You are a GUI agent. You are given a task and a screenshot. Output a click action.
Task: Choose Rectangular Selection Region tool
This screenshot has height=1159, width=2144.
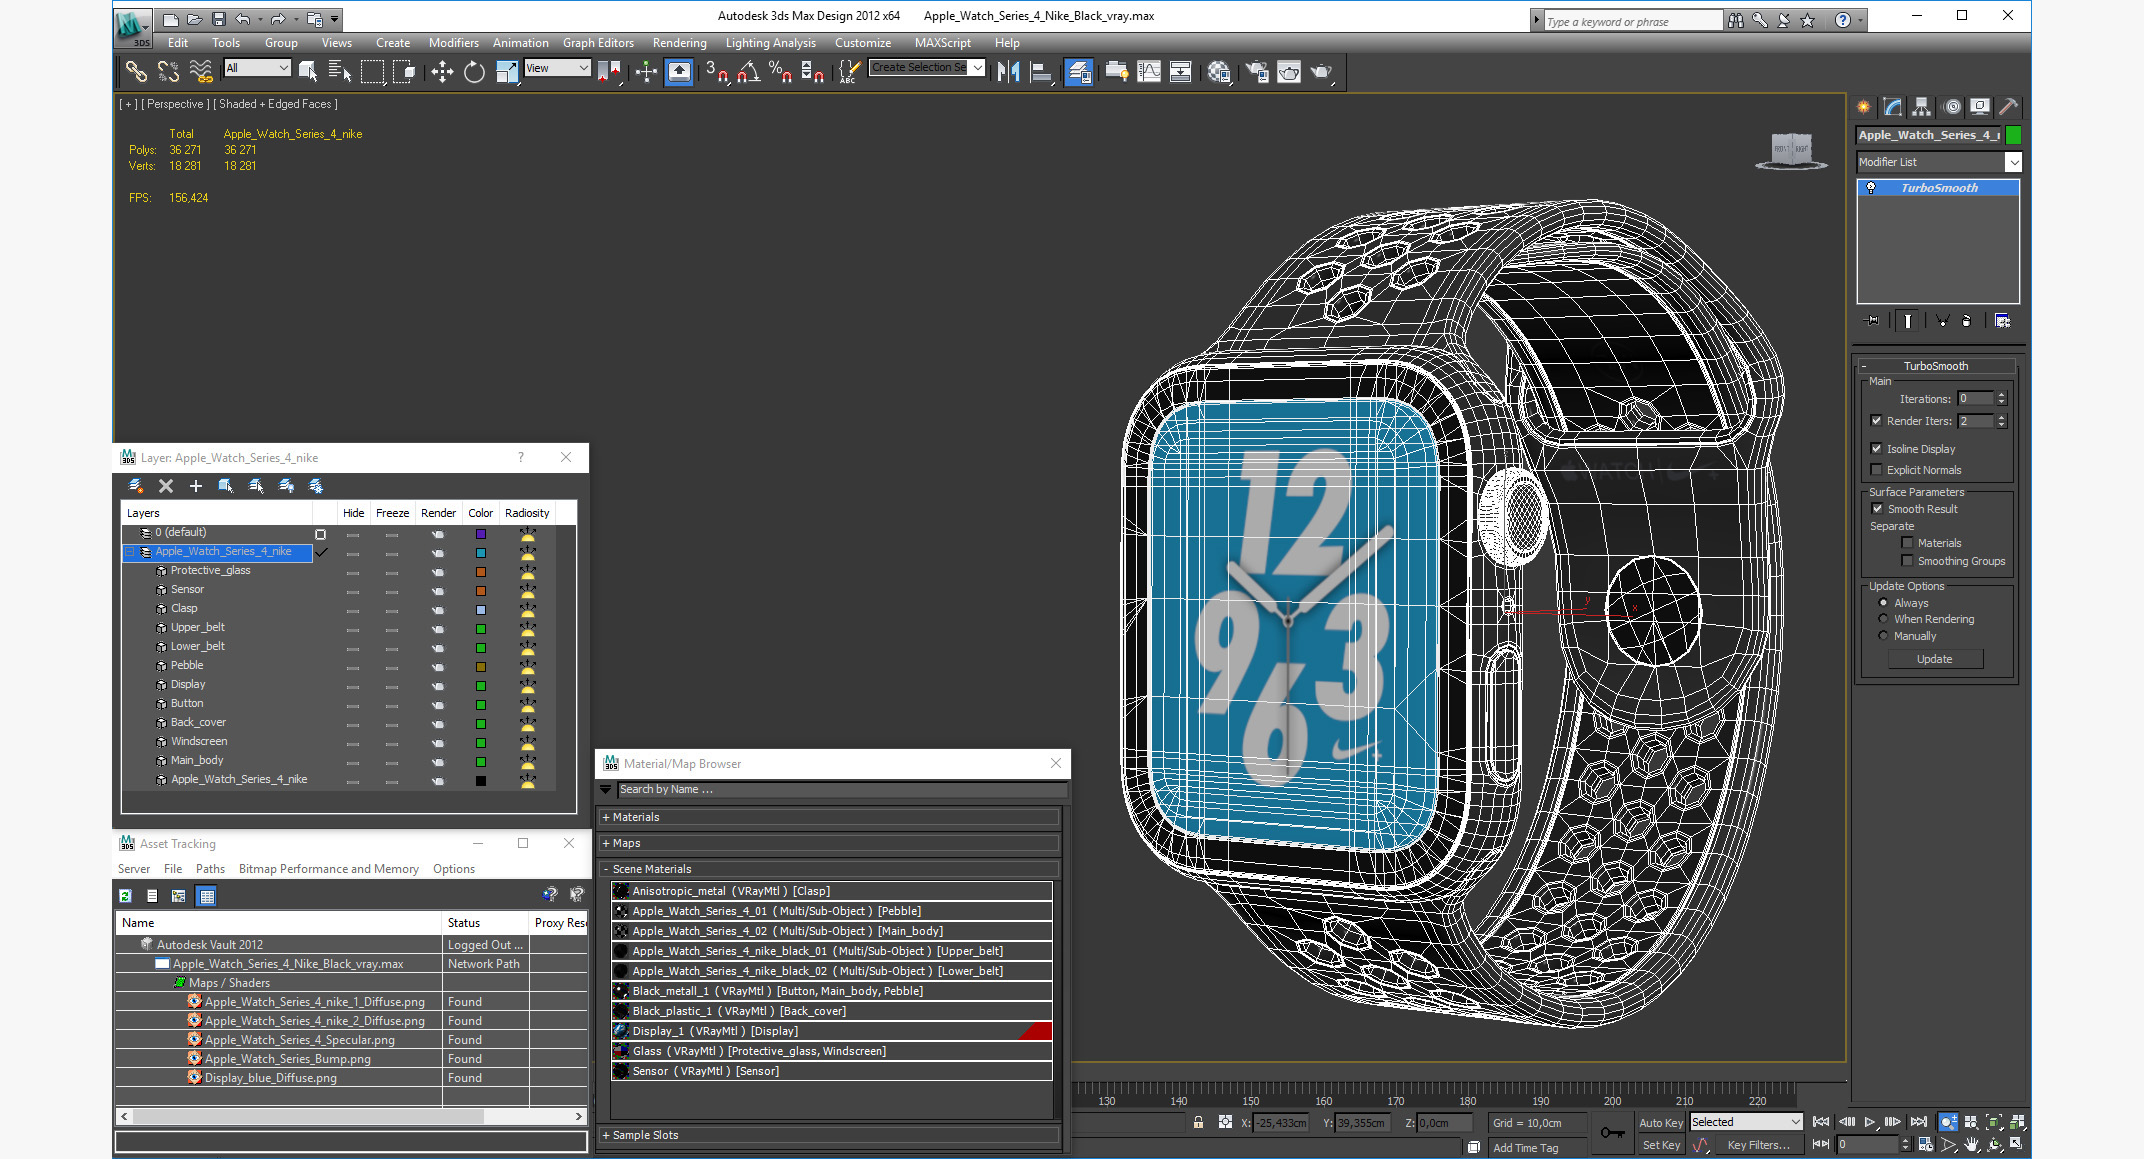pyautogui.click(x=372, y=71)
